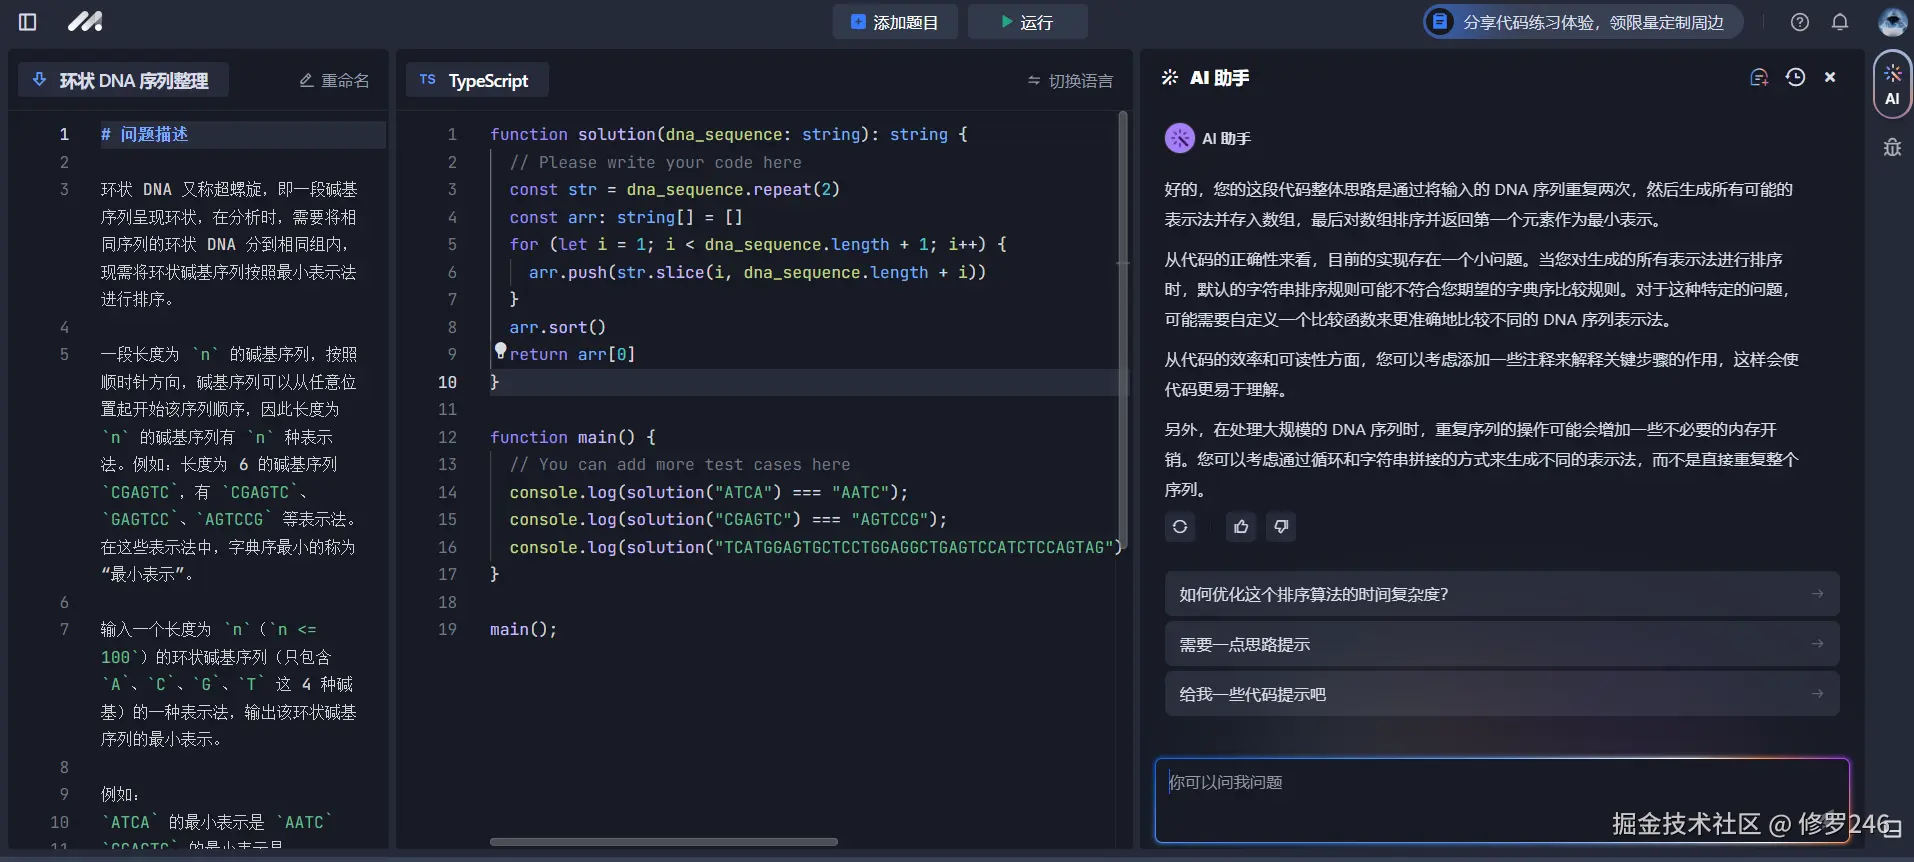
Task: Like the AI response with thumbs up
Action: tap(1241, 527)
